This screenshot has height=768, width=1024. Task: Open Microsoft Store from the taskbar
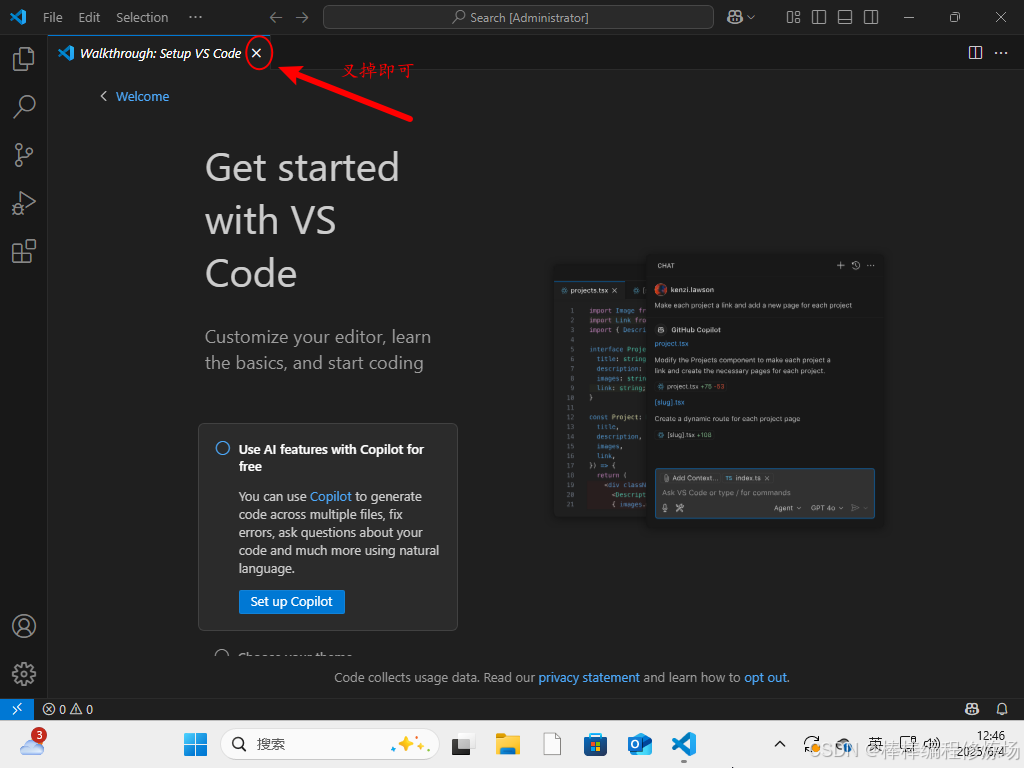pyautogui.click(x=595, y=744)
